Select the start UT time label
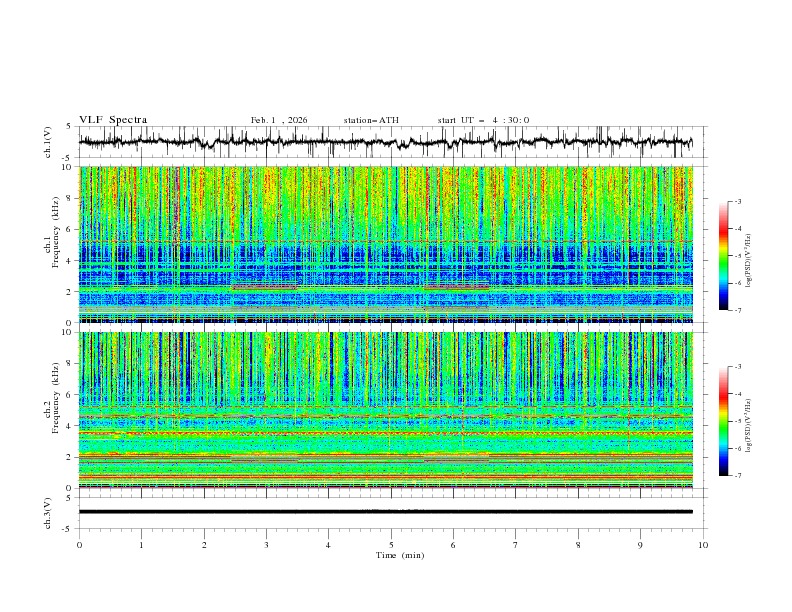 coord(483,120)
